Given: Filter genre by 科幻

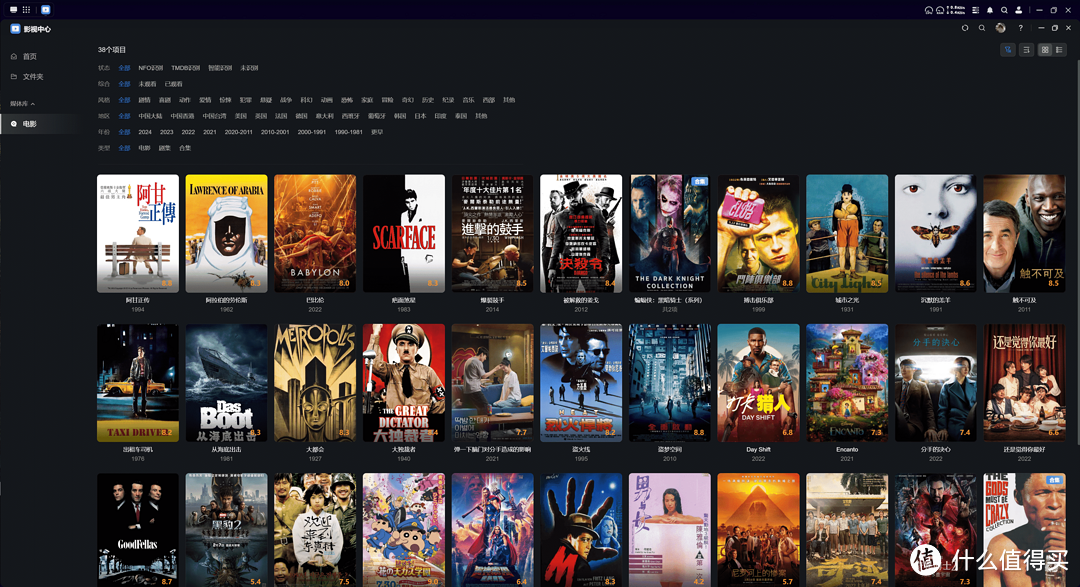Looking at the screenshot, I should click(307, 100).
